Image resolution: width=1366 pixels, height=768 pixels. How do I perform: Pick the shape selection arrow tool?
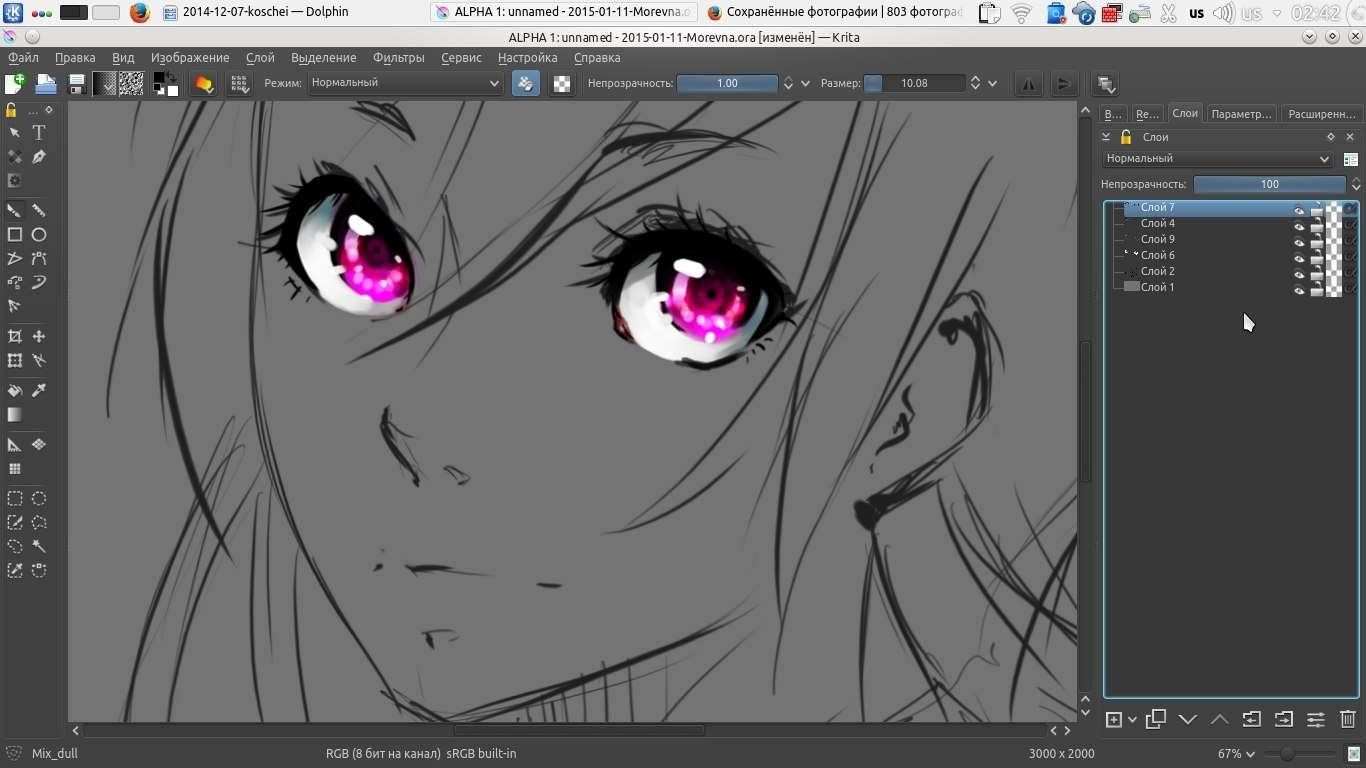tap(14, 133)
